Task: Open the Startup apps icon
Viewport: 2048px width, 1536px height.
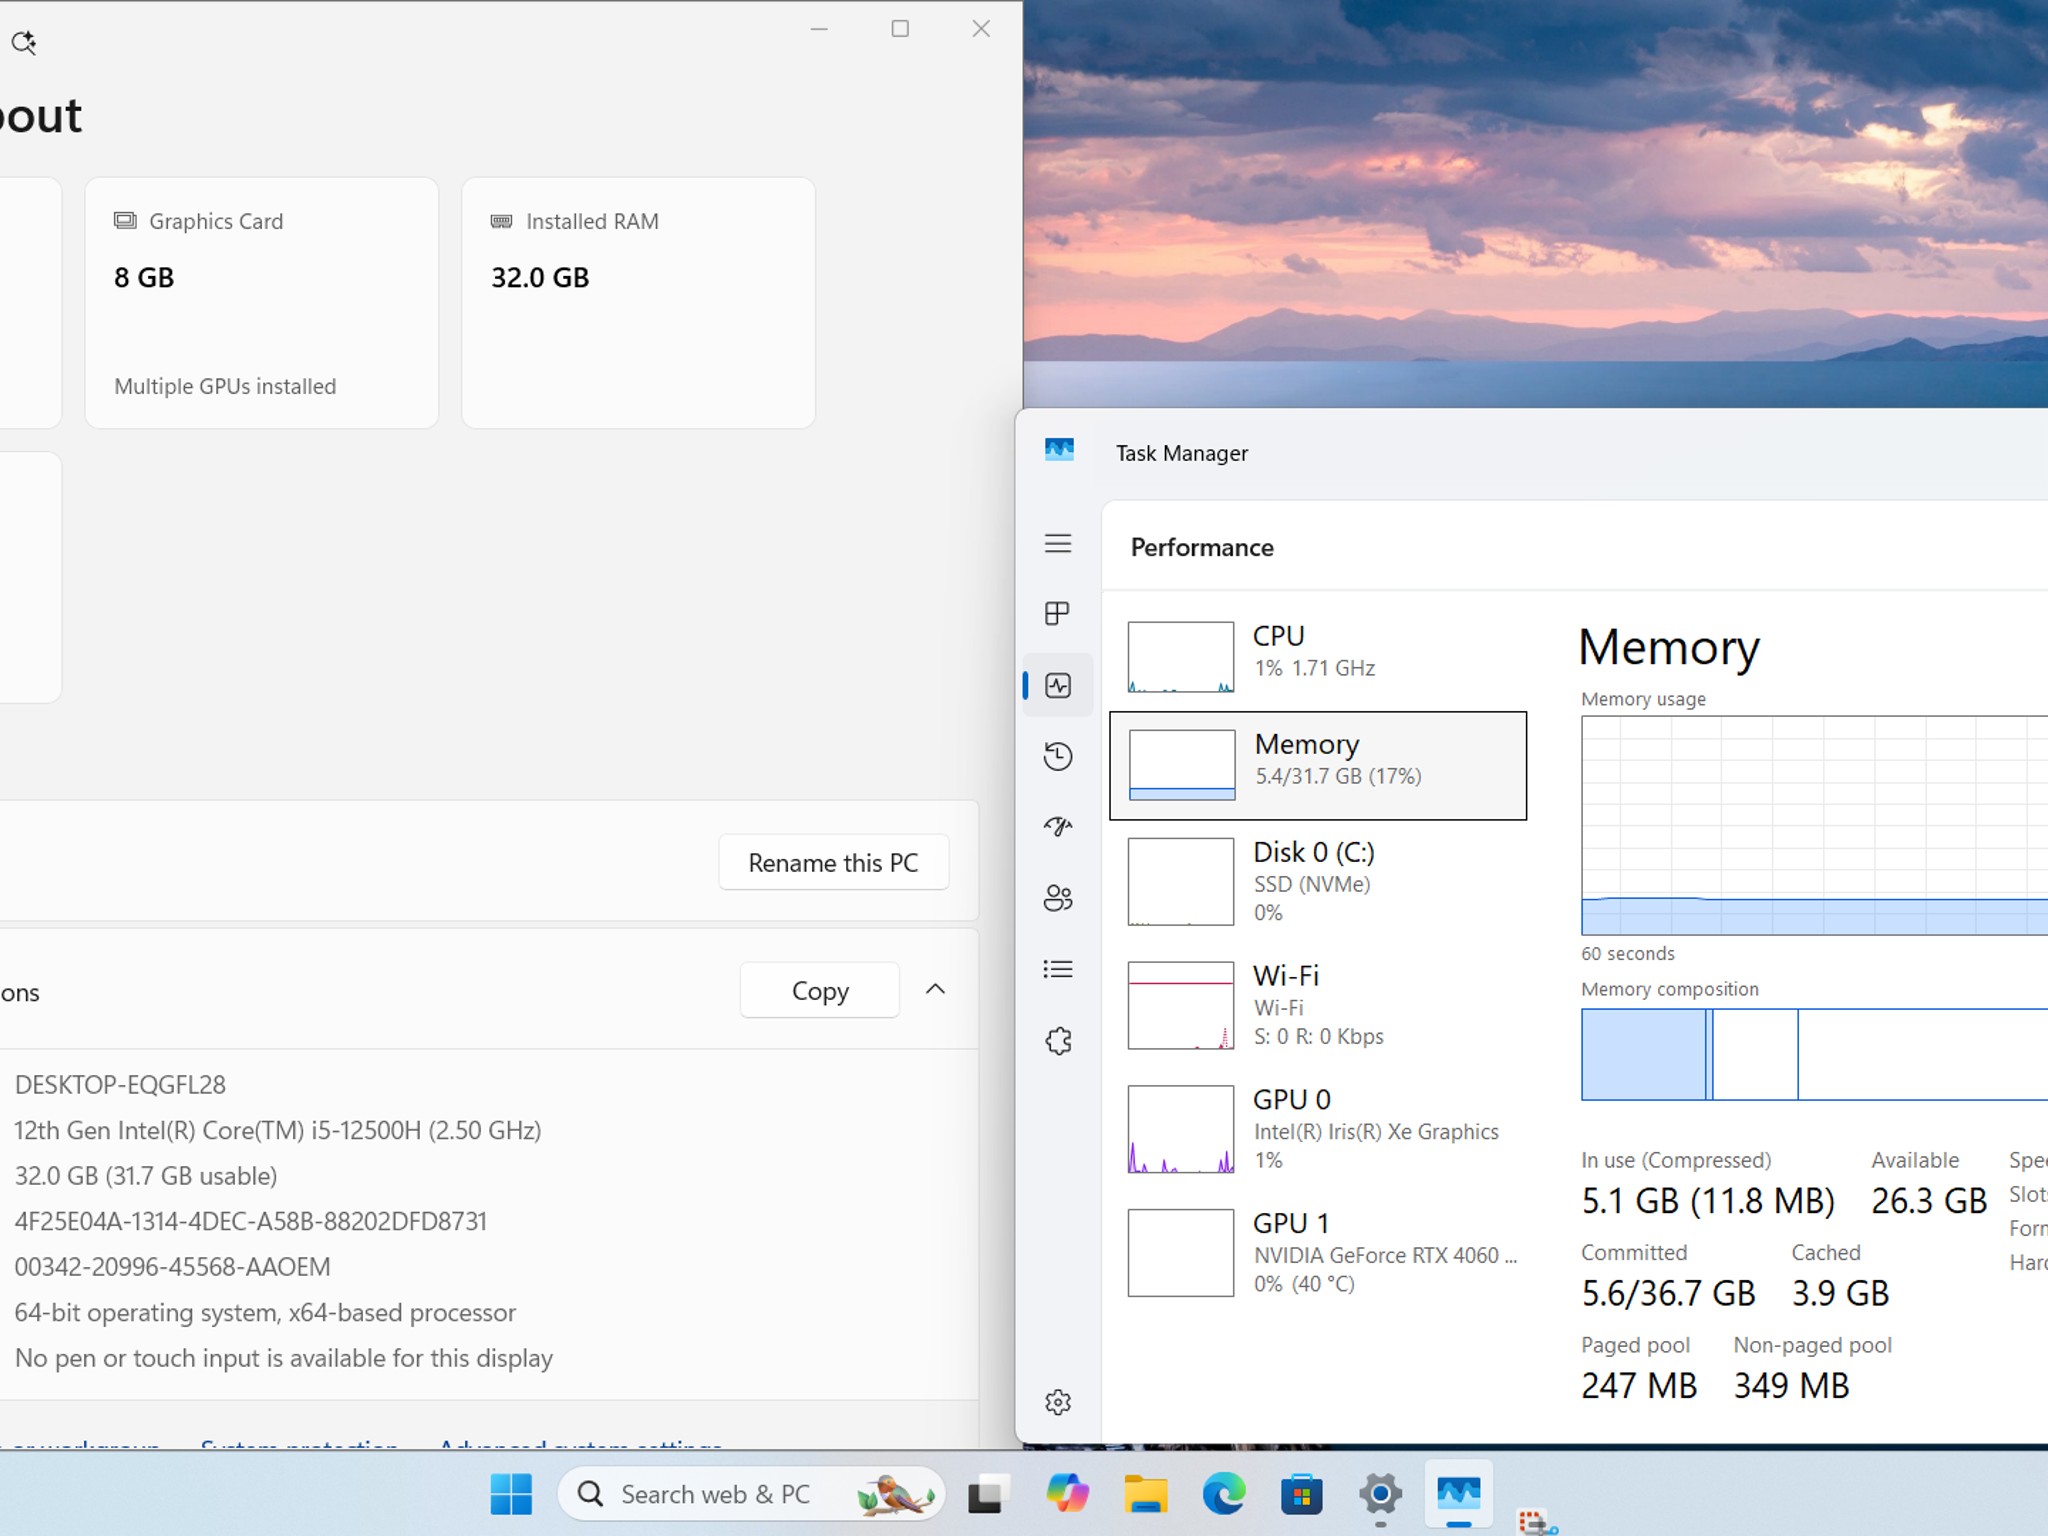Action: [x=1058, y=827]
